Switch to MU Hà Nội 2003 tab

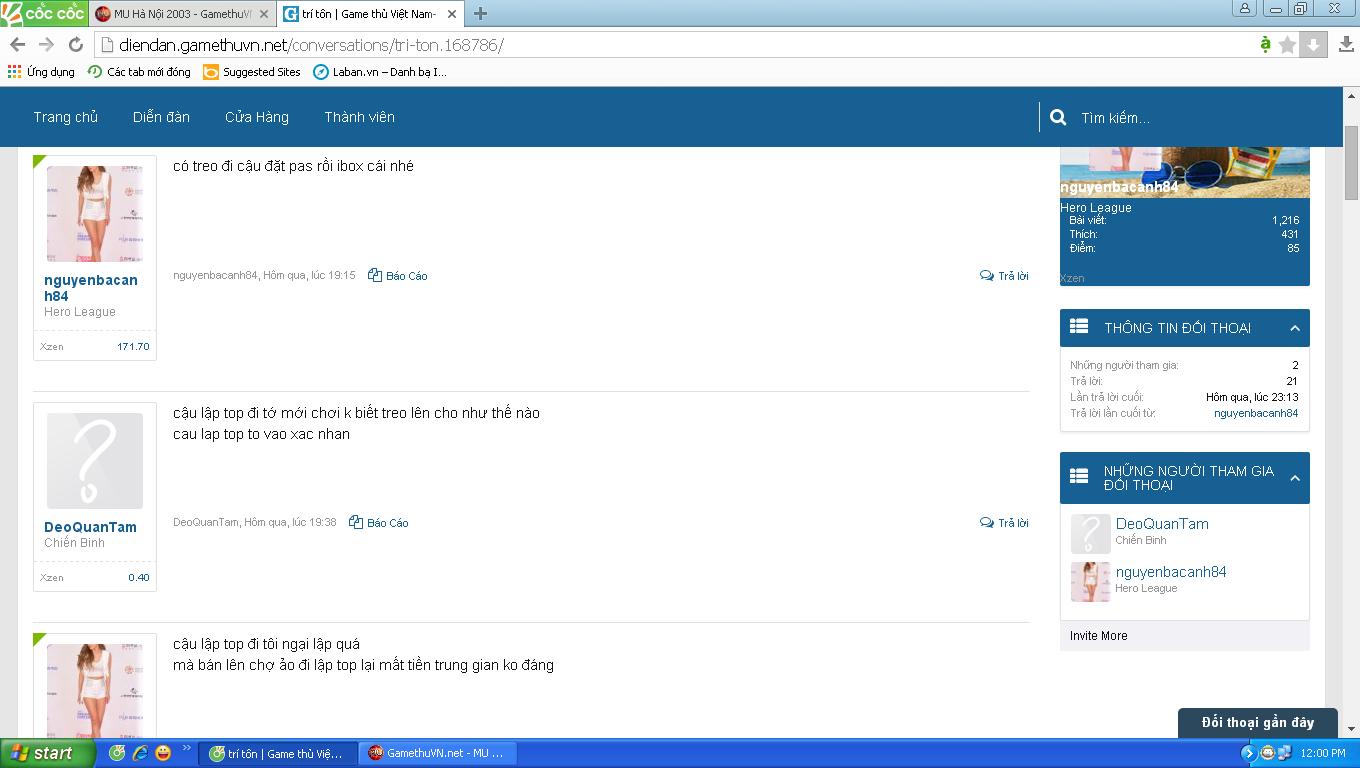[180, 14]
